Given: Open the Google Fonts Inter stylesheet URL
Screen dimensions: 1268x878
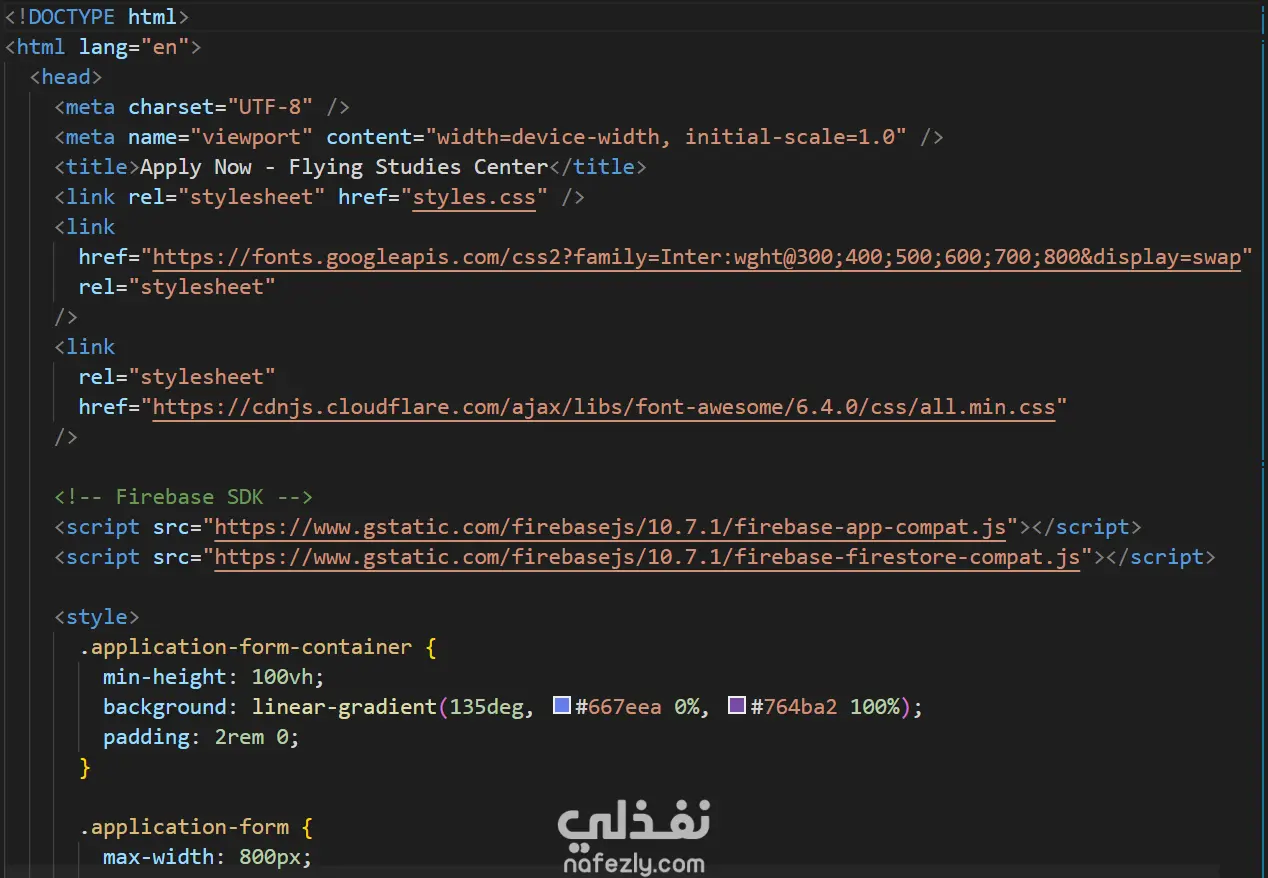Looking at the screenshot, I should (696, 257).
